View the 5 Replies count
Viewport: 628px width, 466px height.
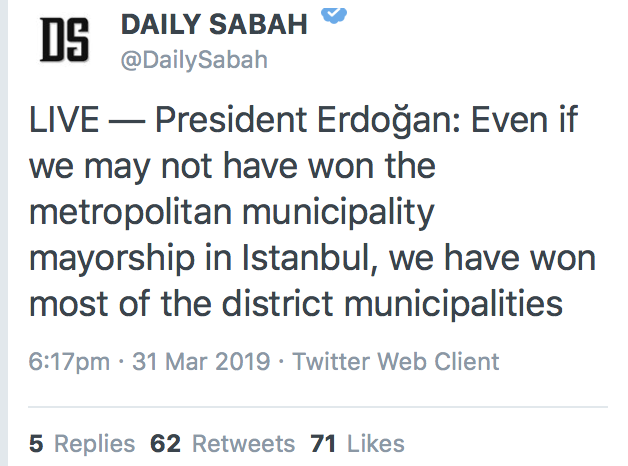pyautogui.click(x=82, y=444)
